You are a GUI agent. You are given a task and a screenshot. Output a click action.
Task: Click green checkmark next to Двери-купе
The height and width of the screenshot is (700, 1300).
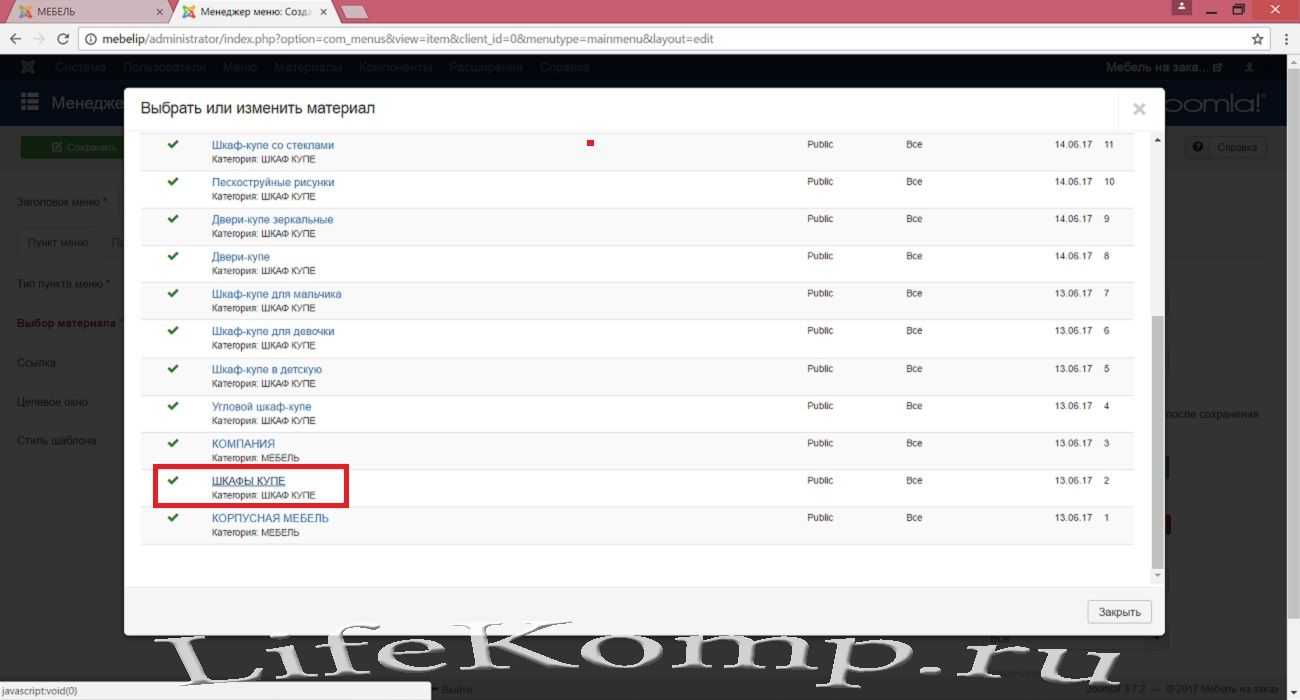click(x=173, y=256)
